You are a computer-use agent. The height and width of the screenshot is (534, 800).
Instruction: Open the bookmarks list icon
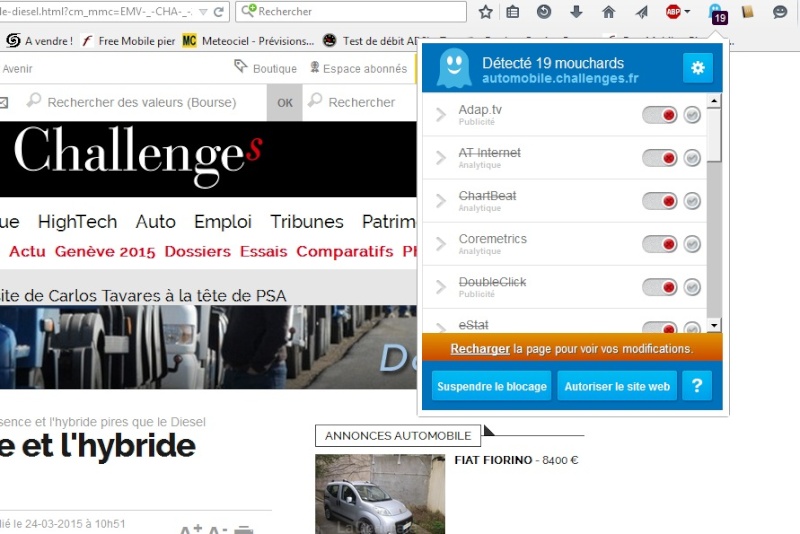[x=513, y=12]
